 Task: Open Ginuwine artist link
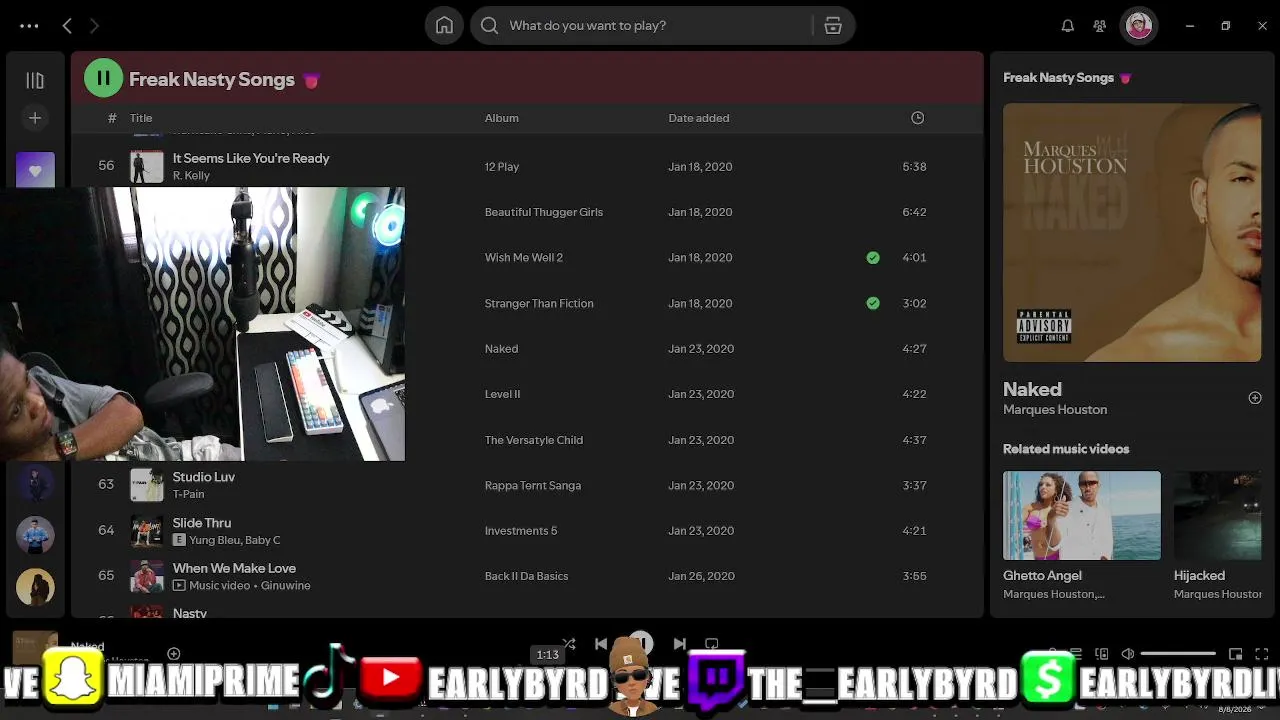coord(285,585)
